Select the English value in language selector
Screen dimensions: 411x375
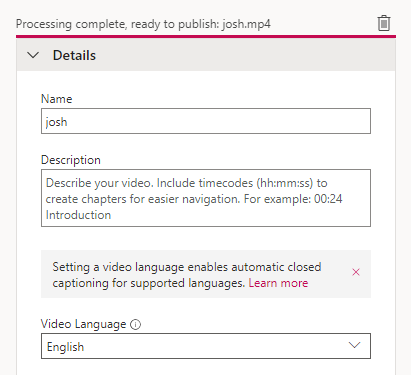coord(65,347)
